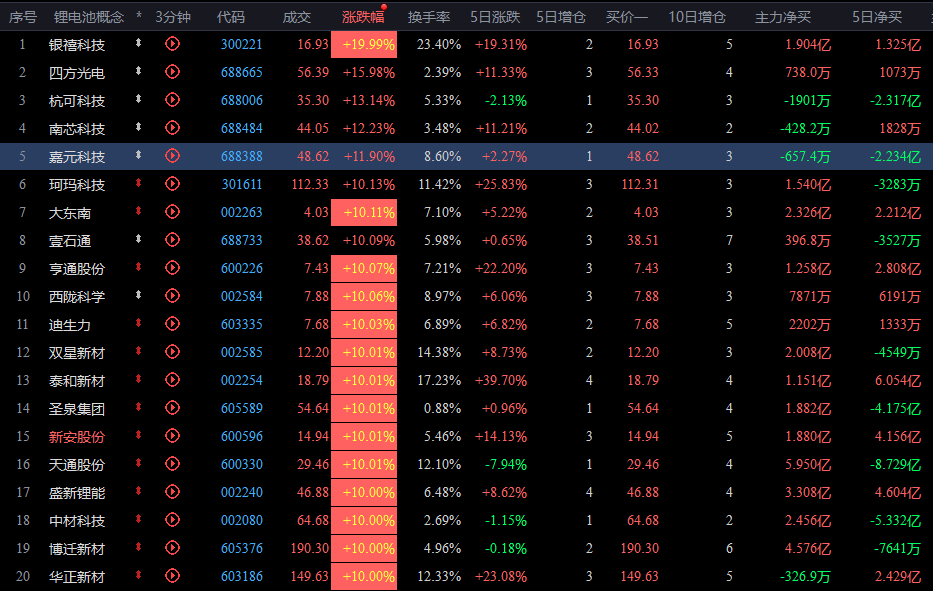
Task: Select the row for 盛新锂能
Action: point(466,492)
